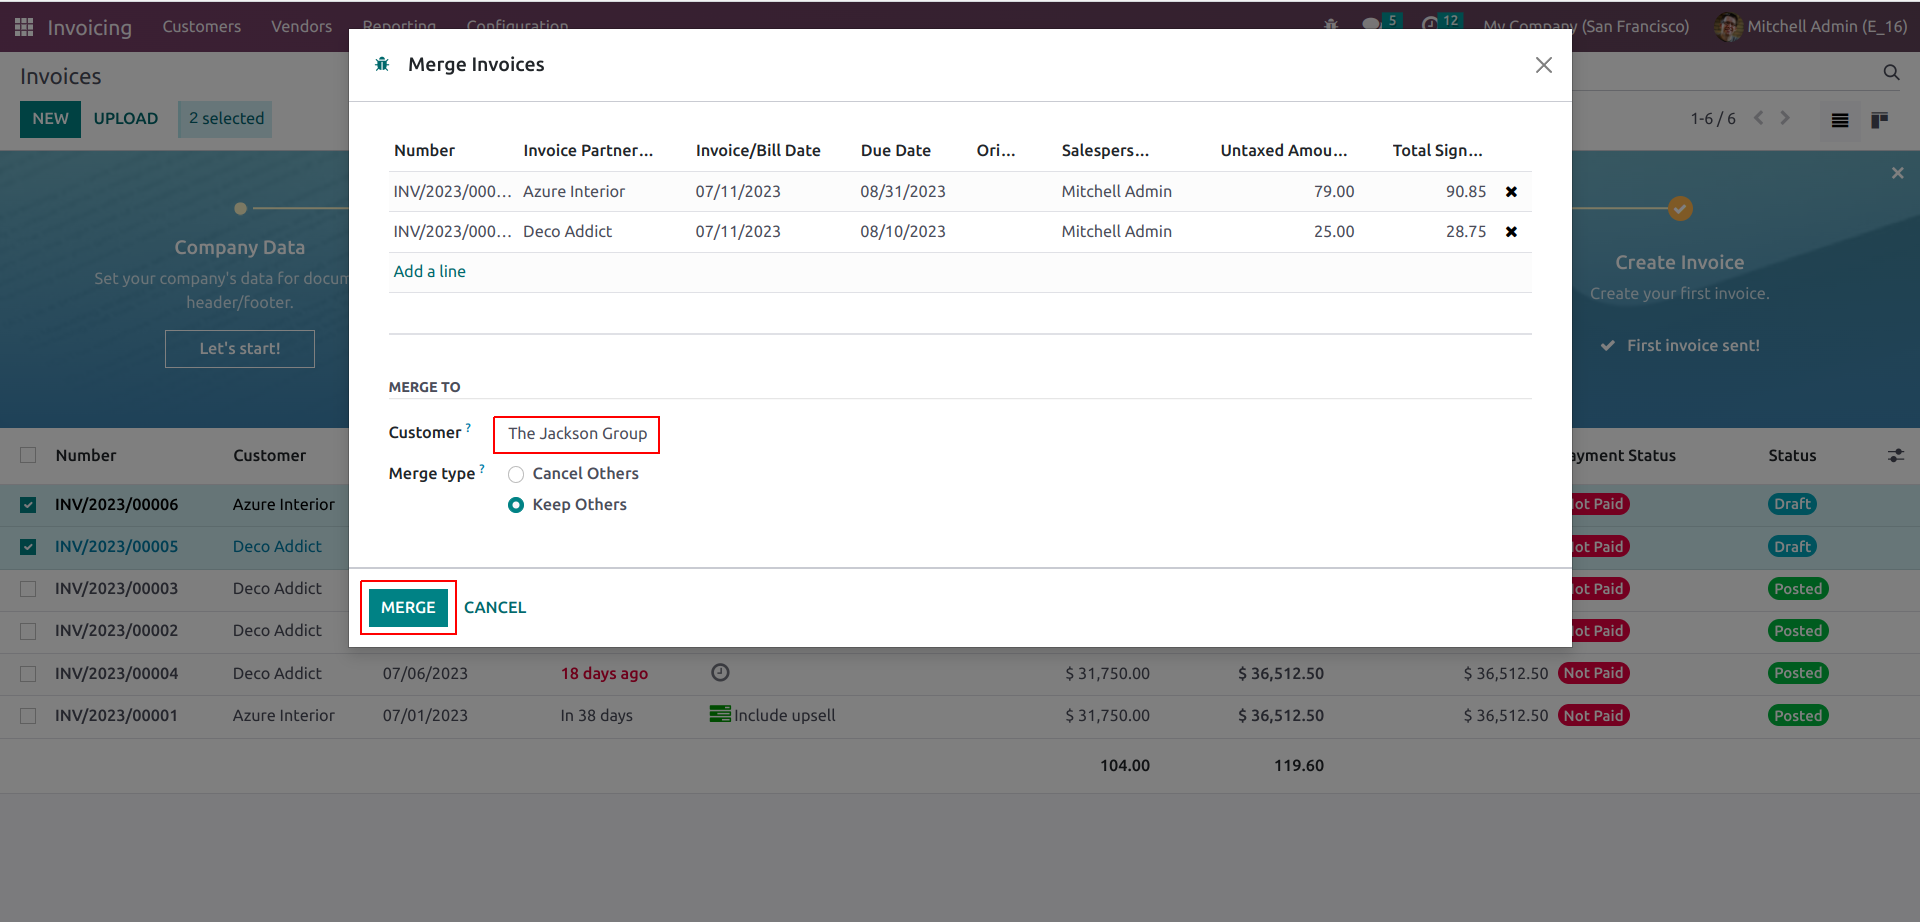Open the Customer dropdown field

tap(577, 434)
